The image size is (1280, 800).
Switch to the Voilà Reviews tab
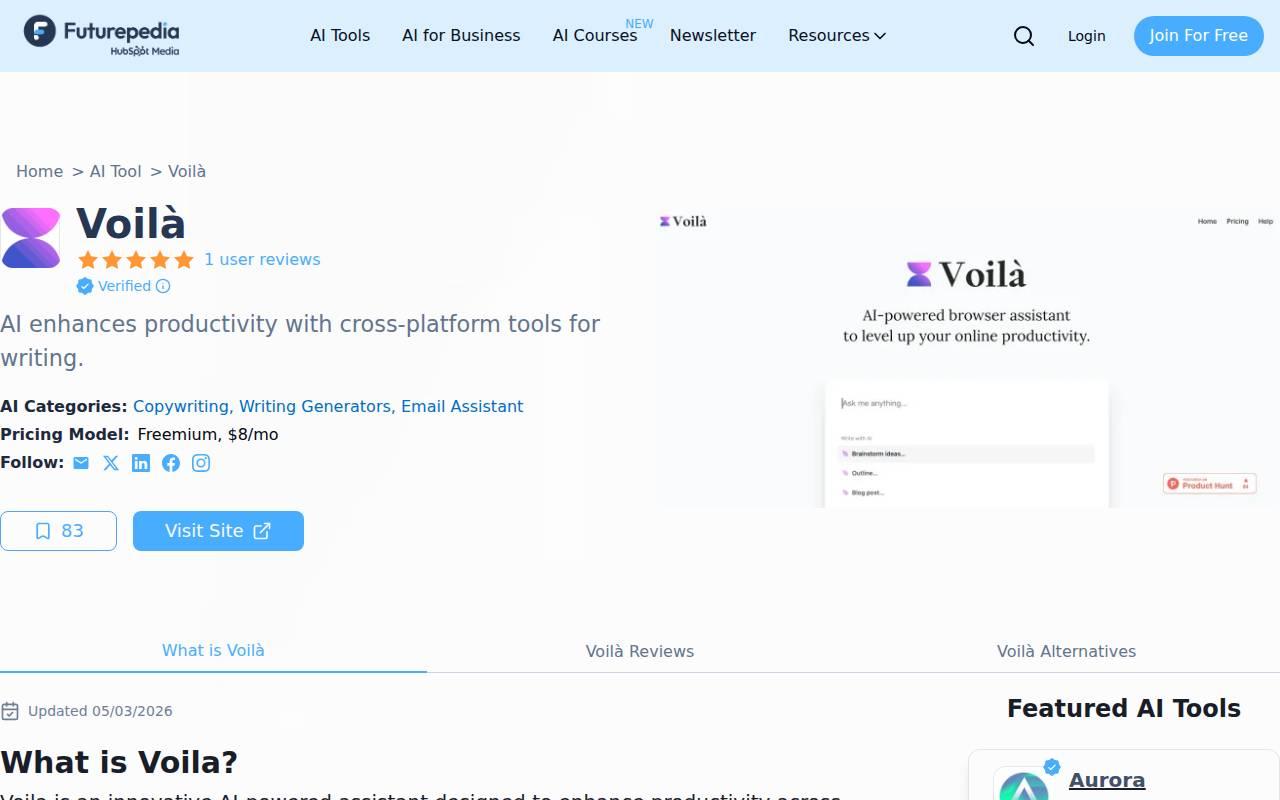click(x=640, y=651)
